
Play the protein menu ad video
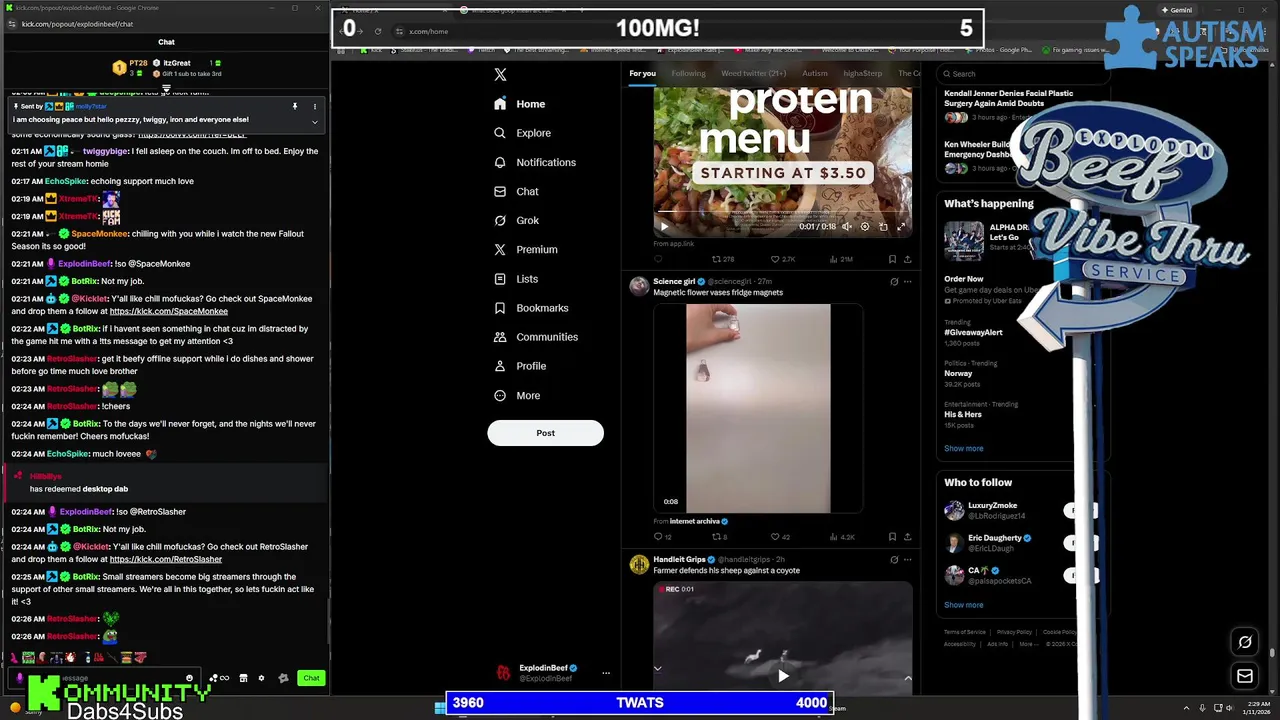[x=664, y=227]
